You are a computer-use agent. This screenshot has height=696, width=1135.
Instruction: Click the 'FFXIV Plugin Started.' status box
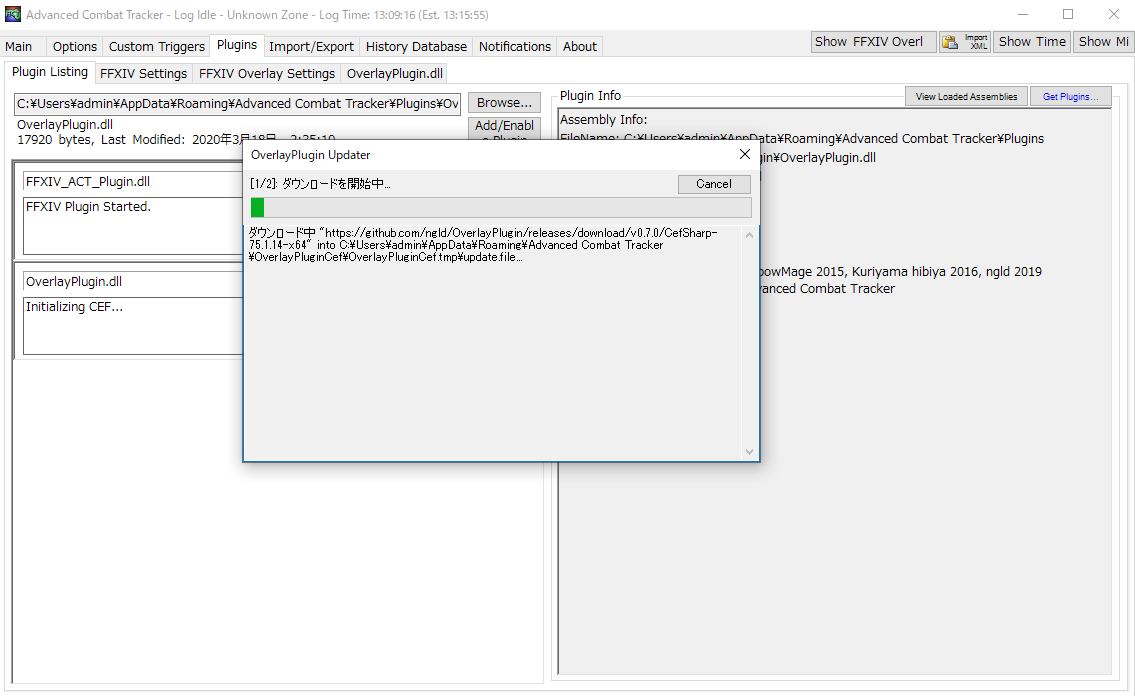(133, 226)
